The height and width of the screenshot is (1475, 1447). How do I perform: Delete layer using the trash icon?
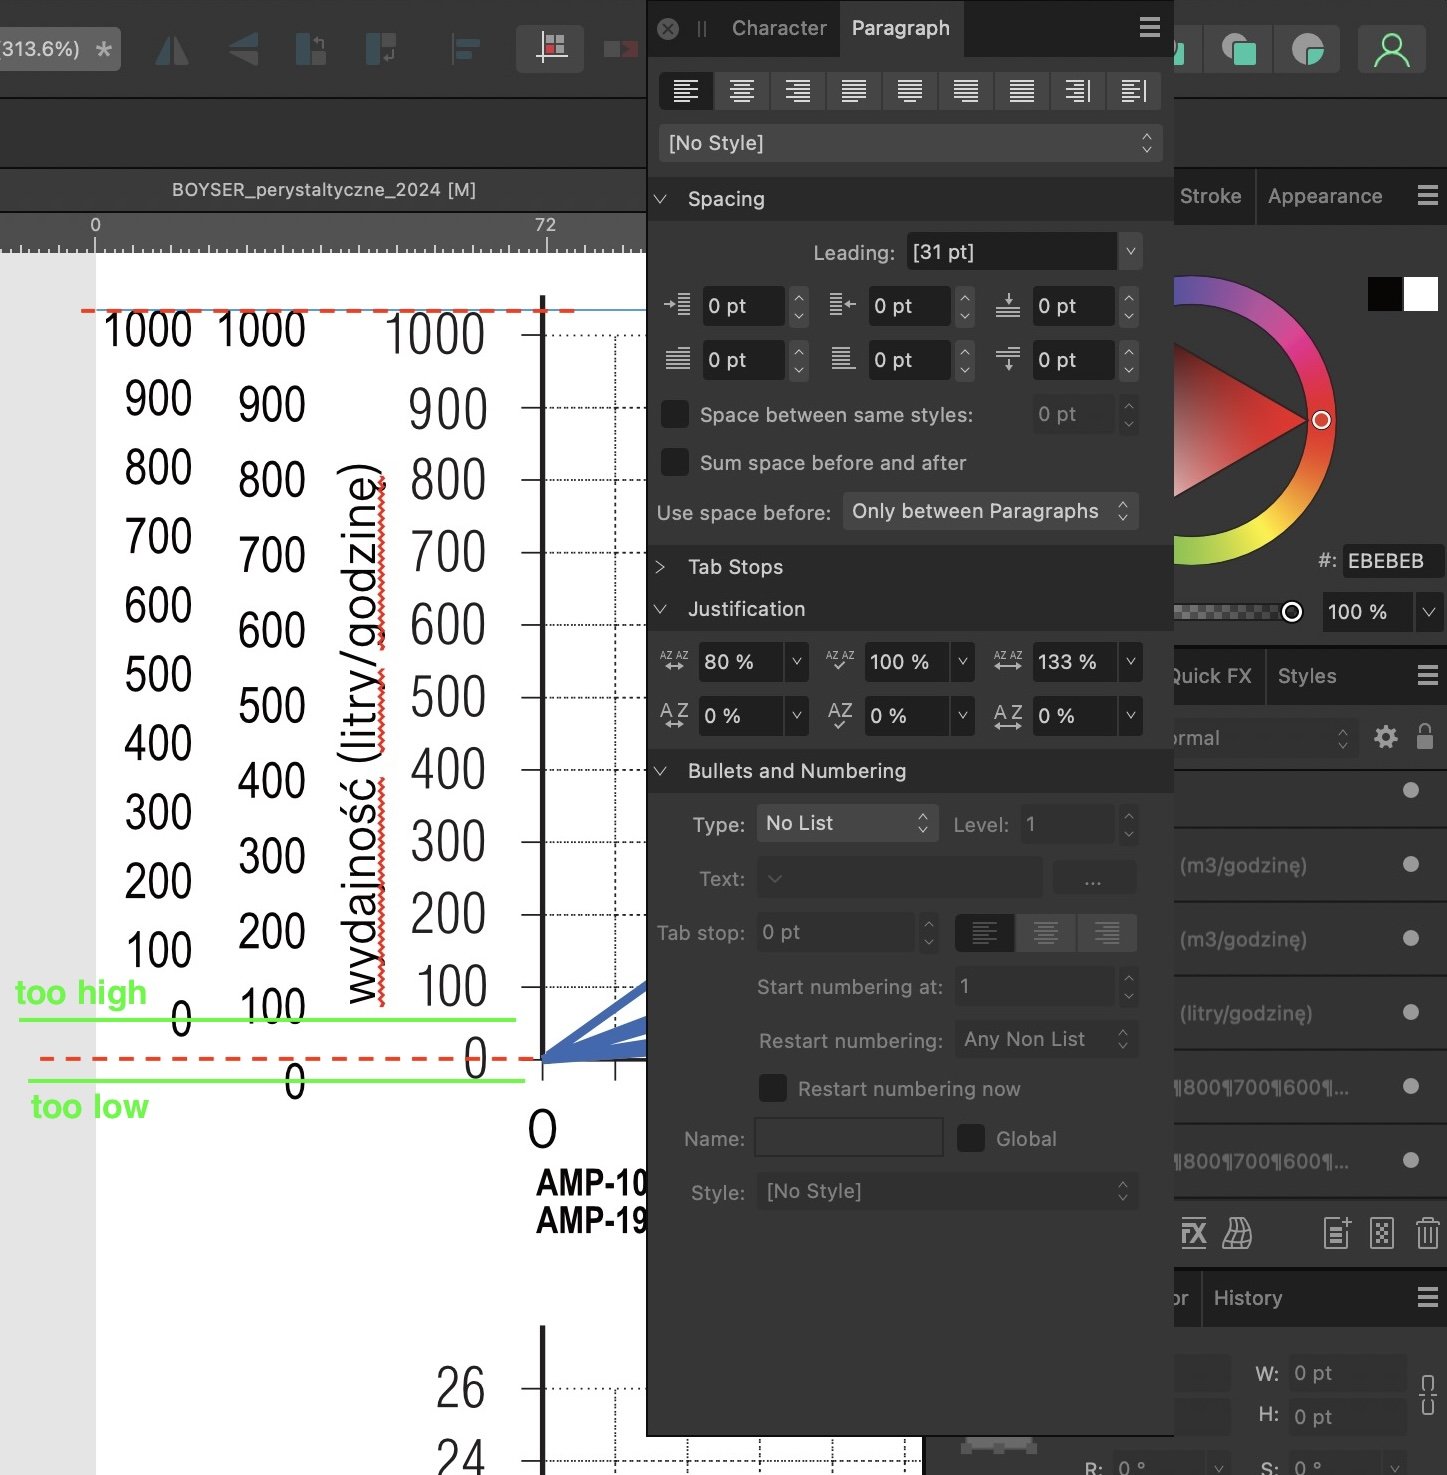[1427, 1233]
